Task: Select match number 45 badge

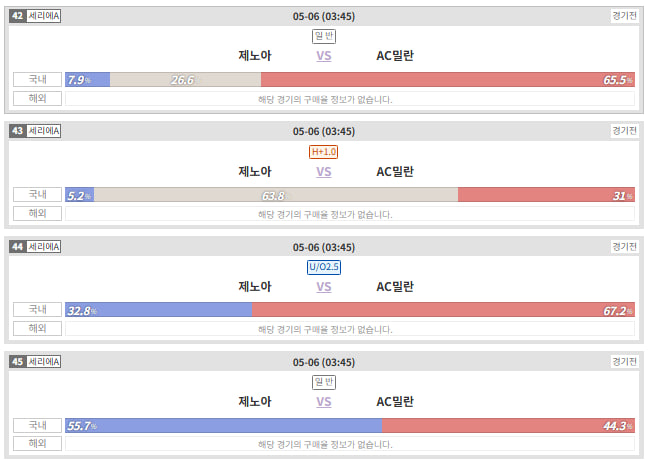Action: click(x=17, y=362)
